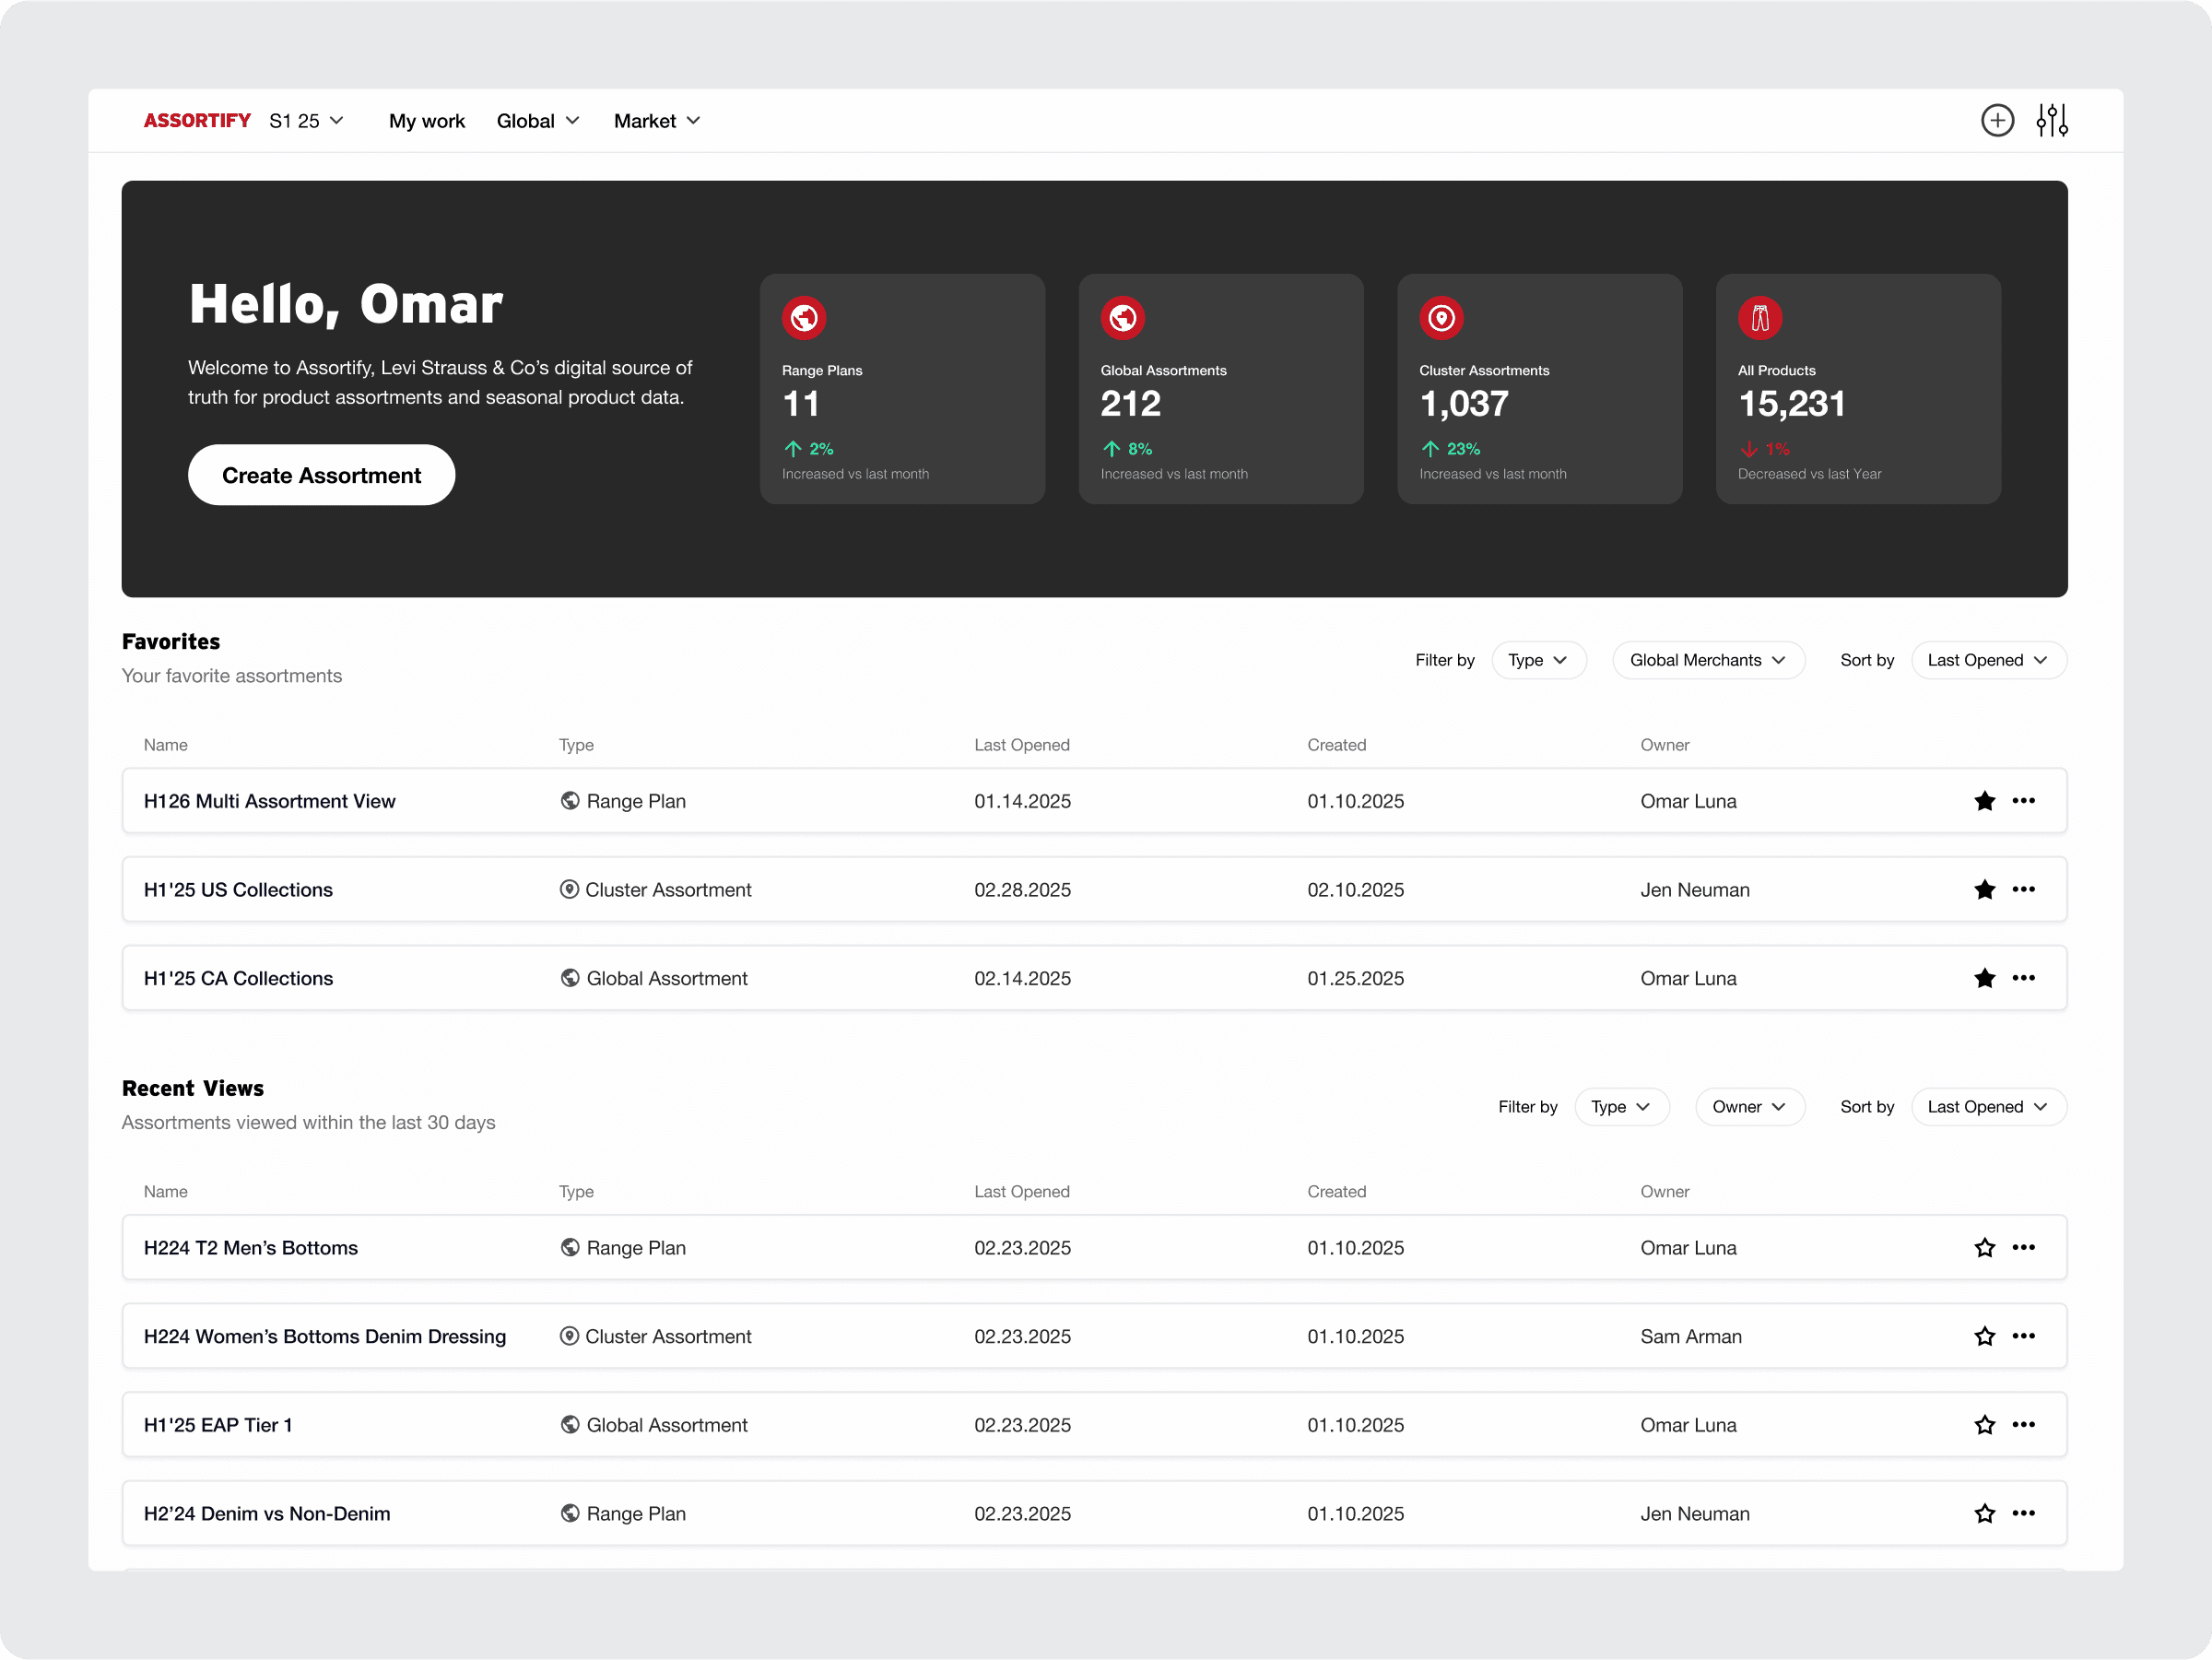Open the My work menu item
This screenshot has width=2212, height=1660.
(x=427, y=121)
